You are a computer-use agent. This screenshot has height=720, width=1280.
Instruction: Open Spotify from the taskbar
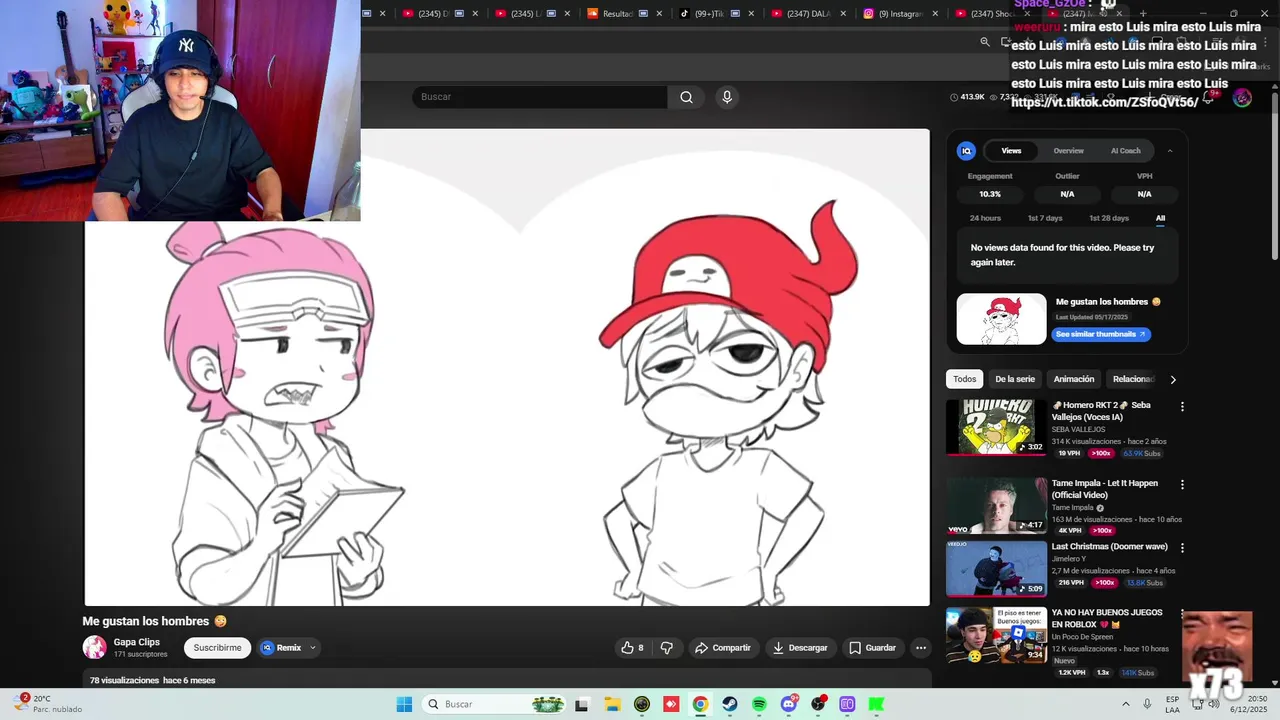tap(759, 704)
